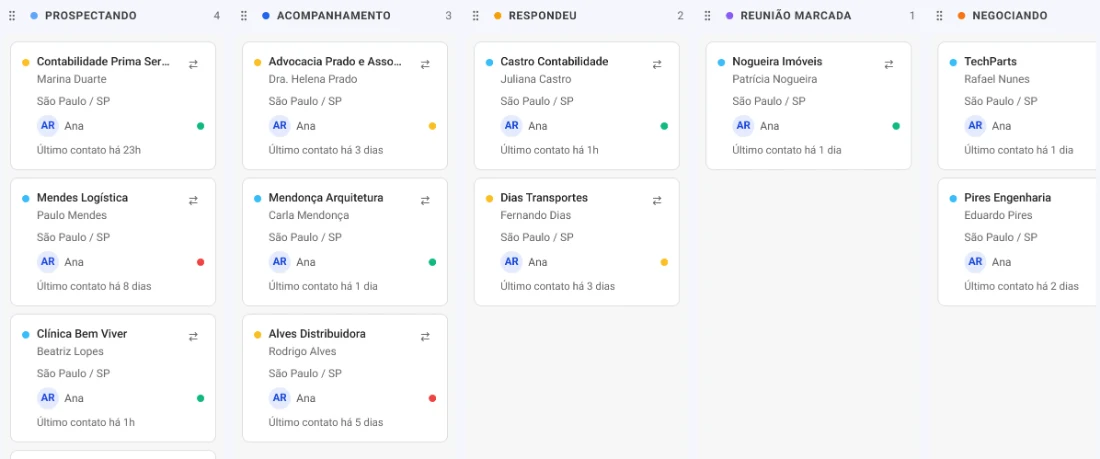This screenshot has width=1100, height=459.
Task: Click contact name Paulo Mendes
Action: [72, 215]
